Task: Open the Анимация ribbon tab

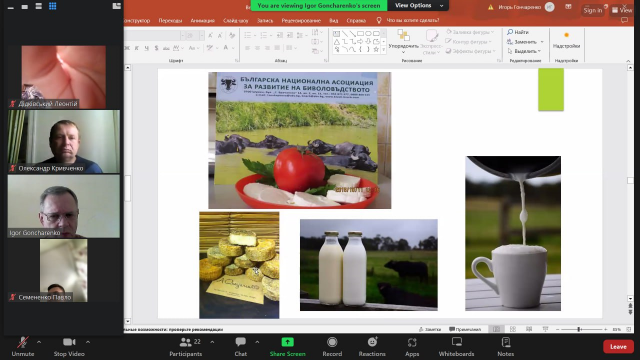Action: 202,20
